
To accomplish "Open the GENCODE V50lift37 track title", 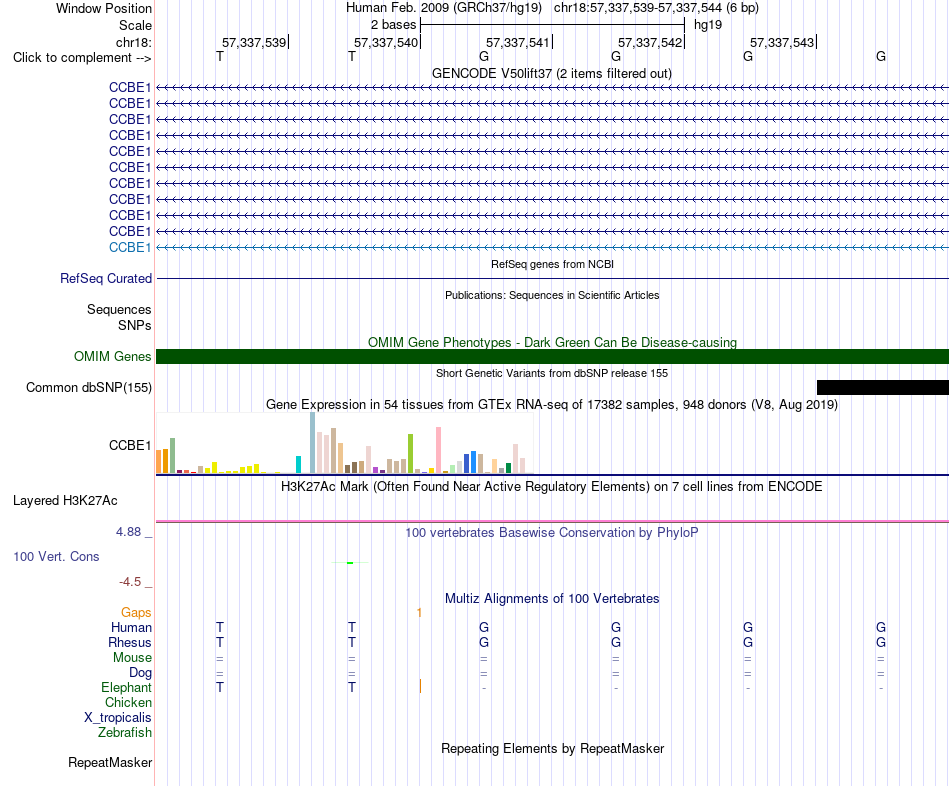I will [551, 73].
